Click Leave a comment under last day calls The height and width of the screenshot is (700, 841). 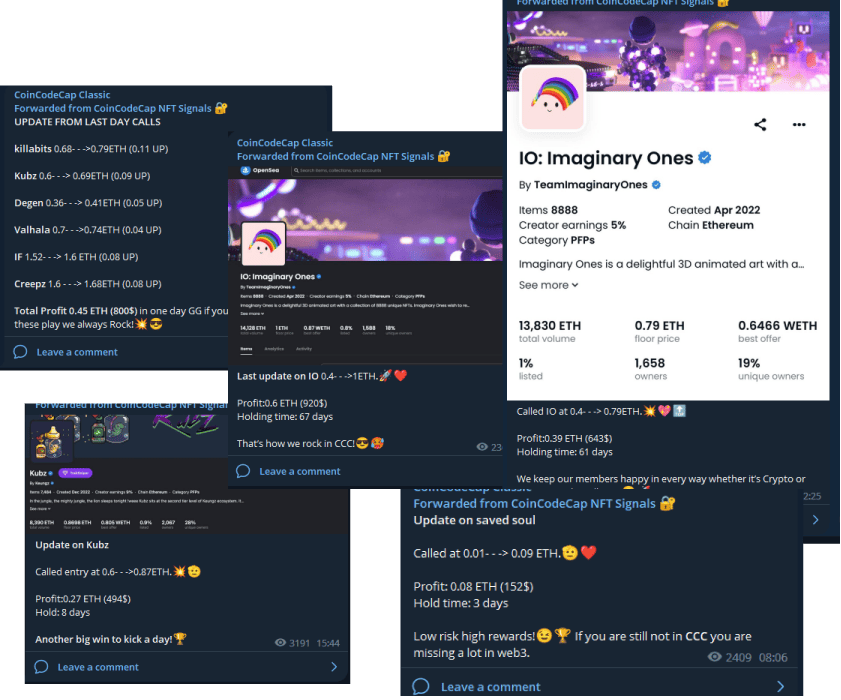coord(77,352)
